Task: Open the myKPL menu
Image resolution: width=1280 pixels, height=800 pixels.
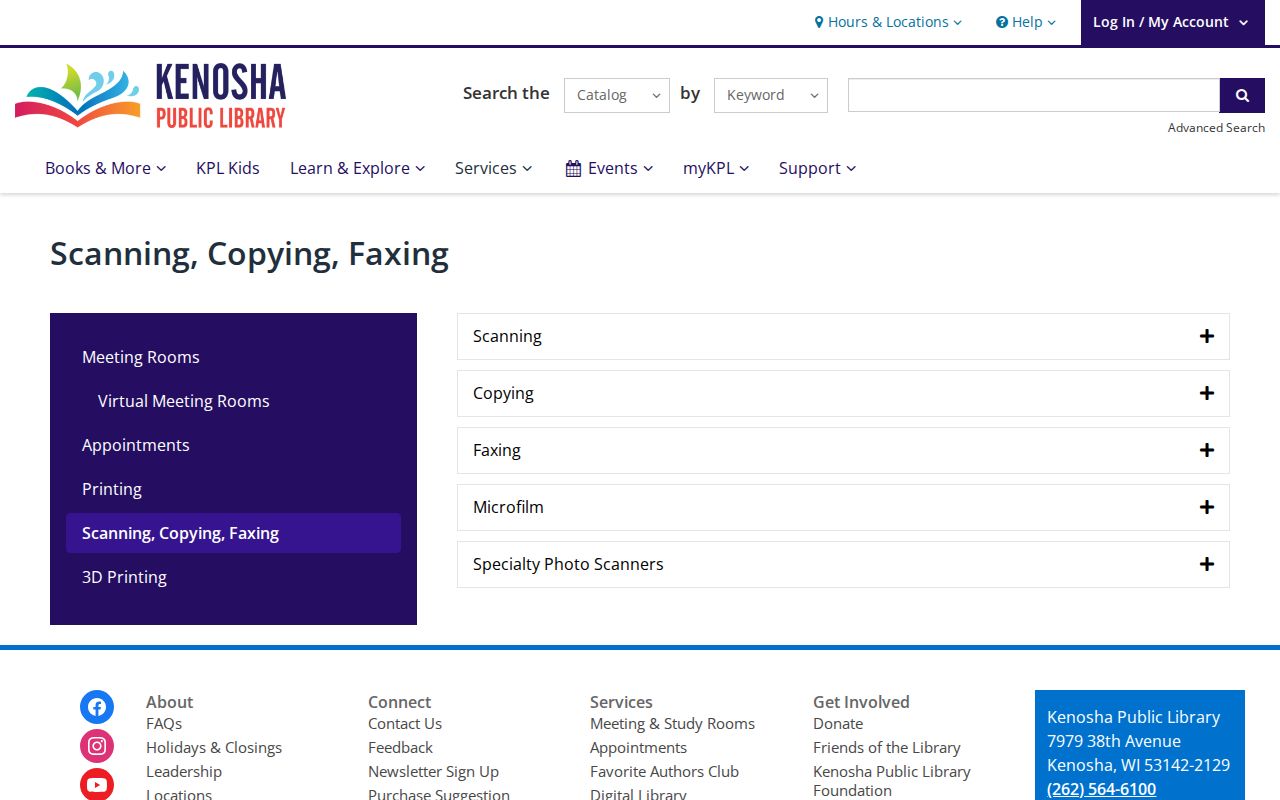Action: point(716,168)
